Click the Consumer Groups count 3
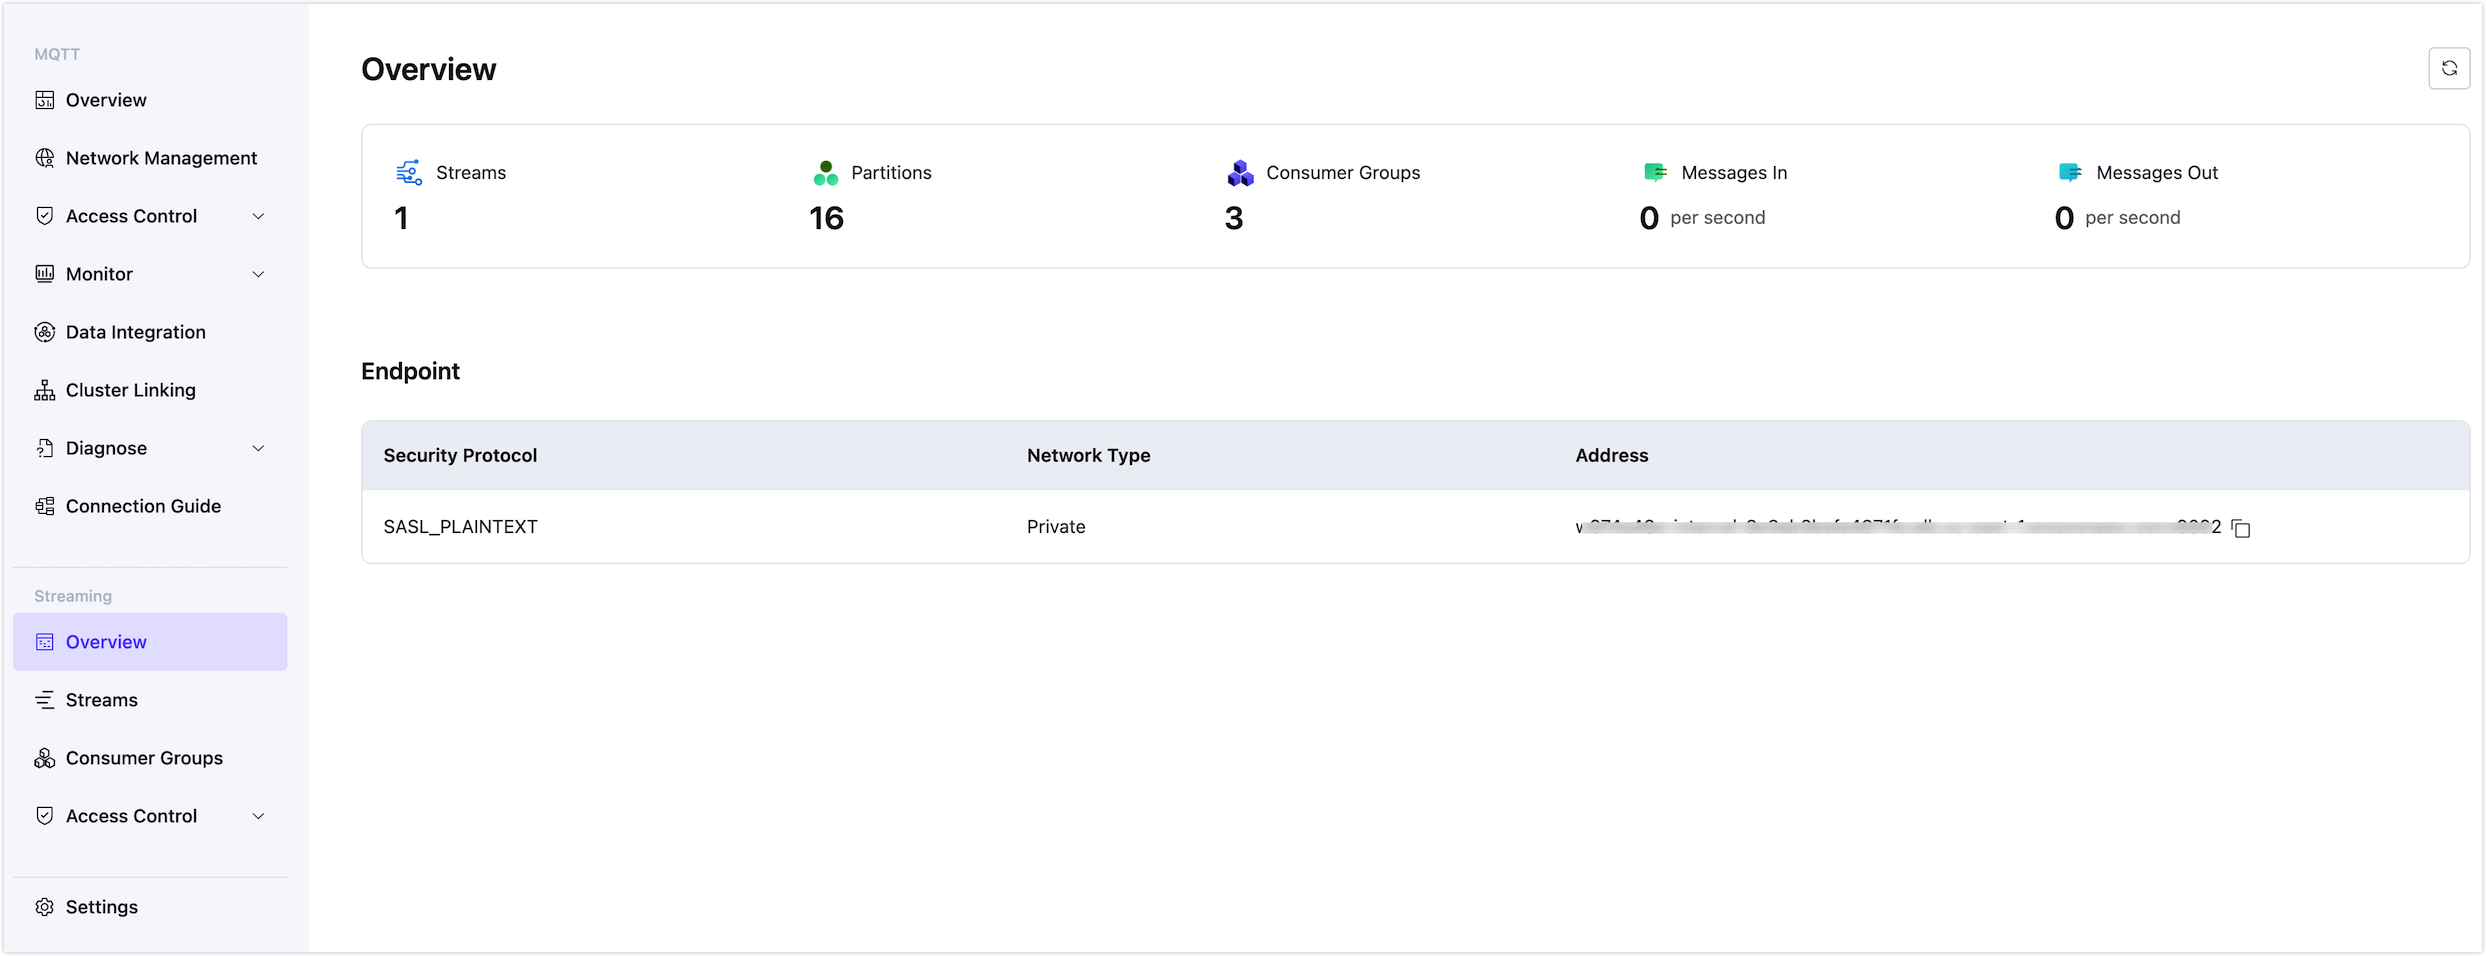2486x956 pixels. point(1234,218)
